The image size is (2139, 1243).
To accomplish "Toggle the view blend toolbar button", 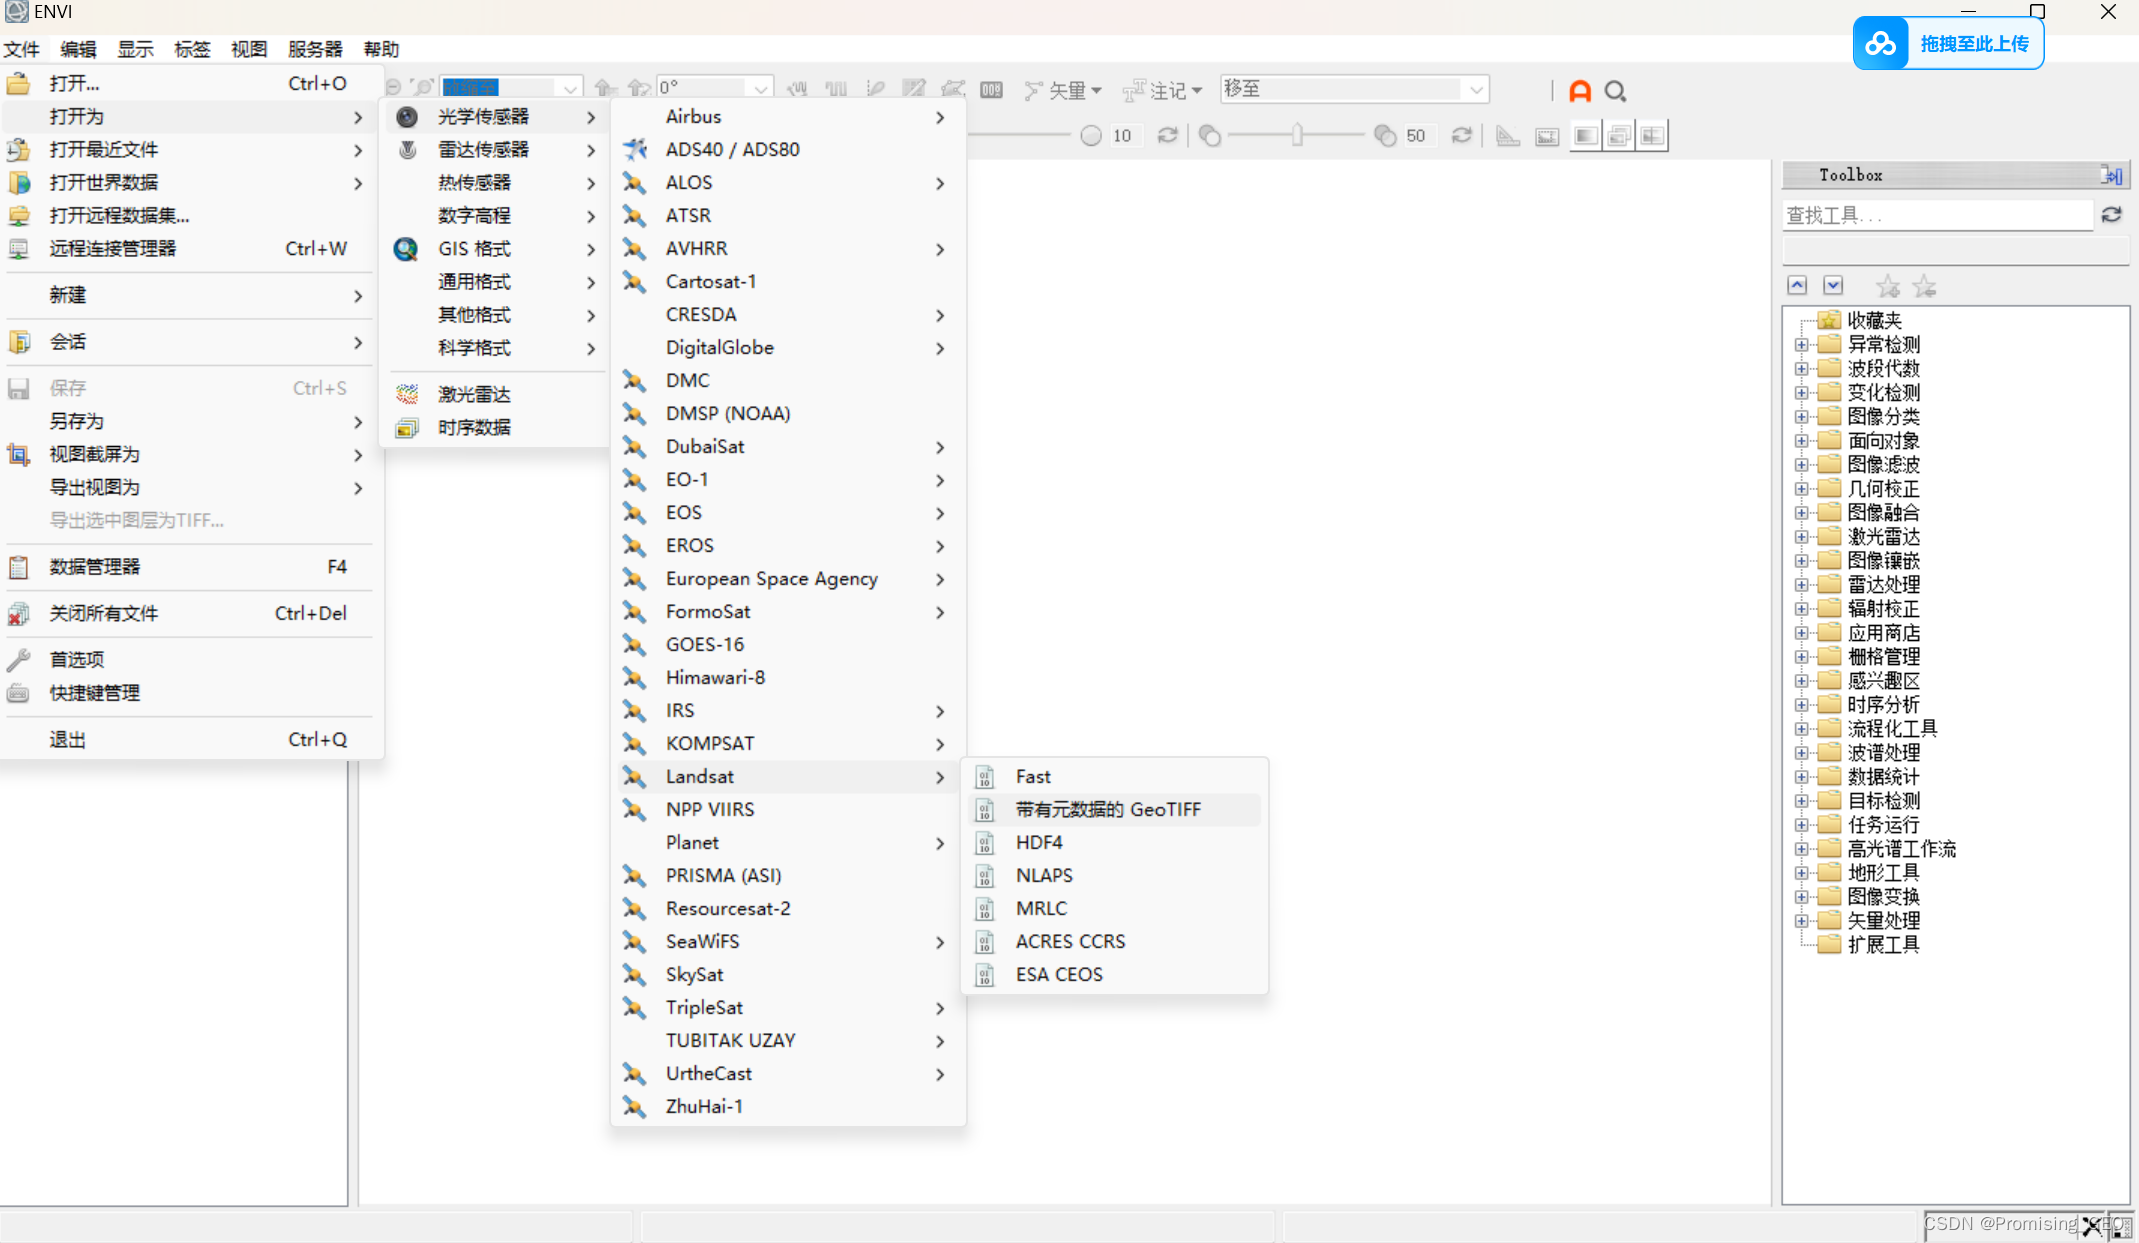I will 1585,136.
